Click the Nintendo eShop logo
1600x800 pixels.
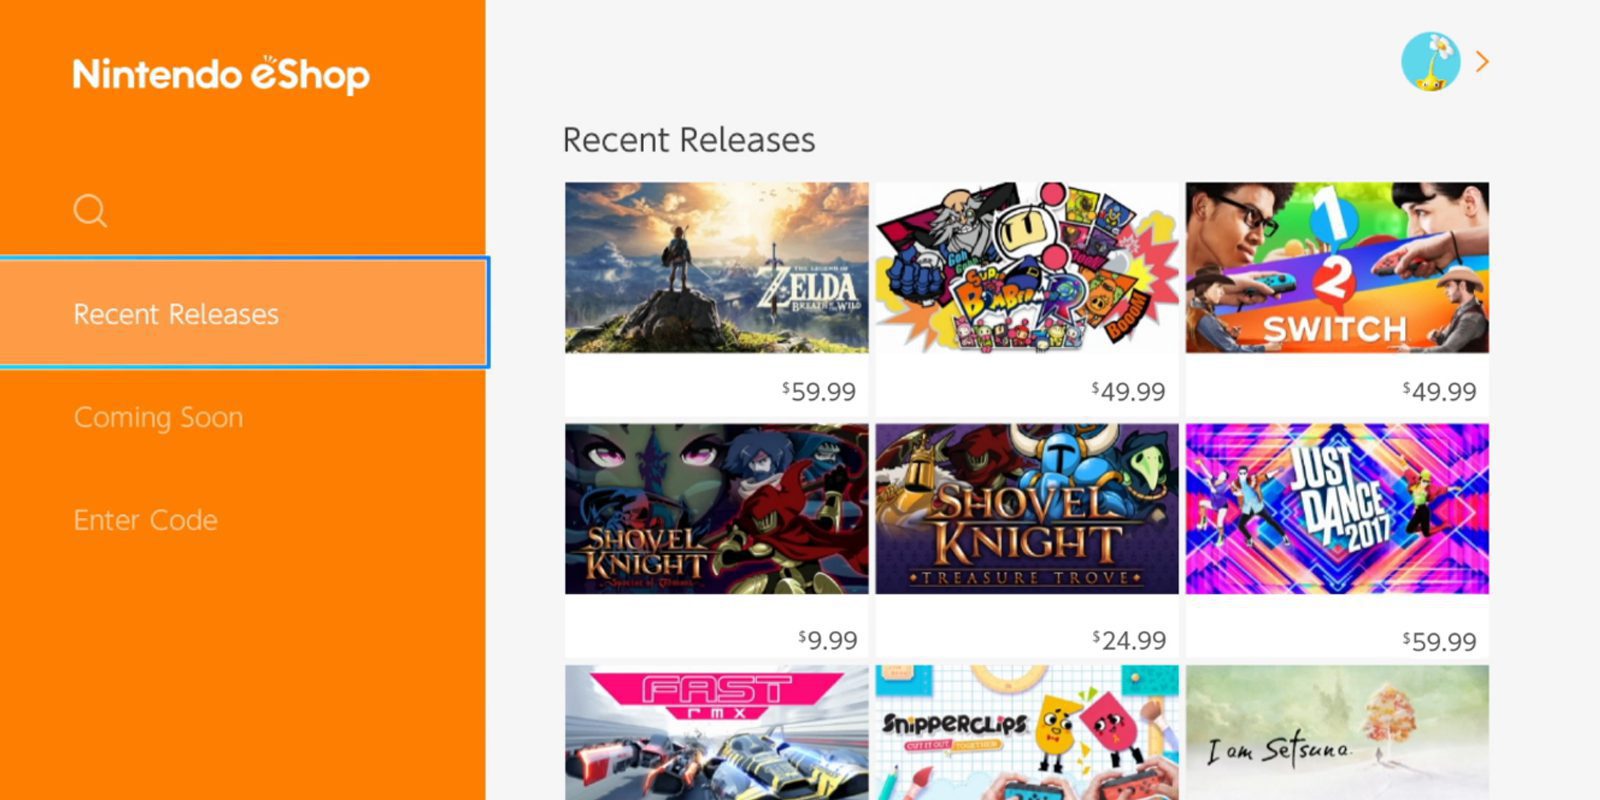click(x=220, y=74)
